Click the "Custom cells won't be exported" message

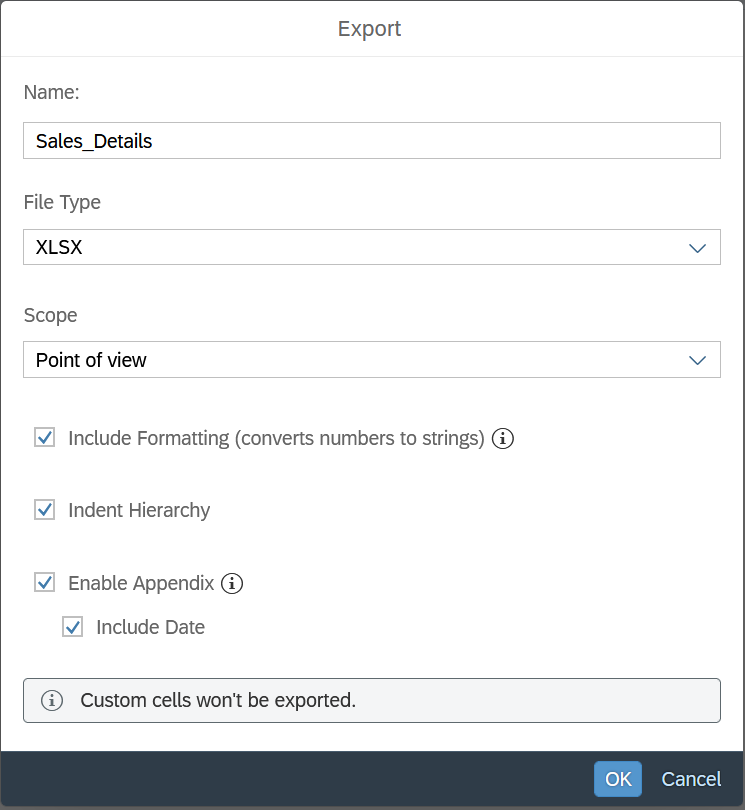(x=218, y=701)
